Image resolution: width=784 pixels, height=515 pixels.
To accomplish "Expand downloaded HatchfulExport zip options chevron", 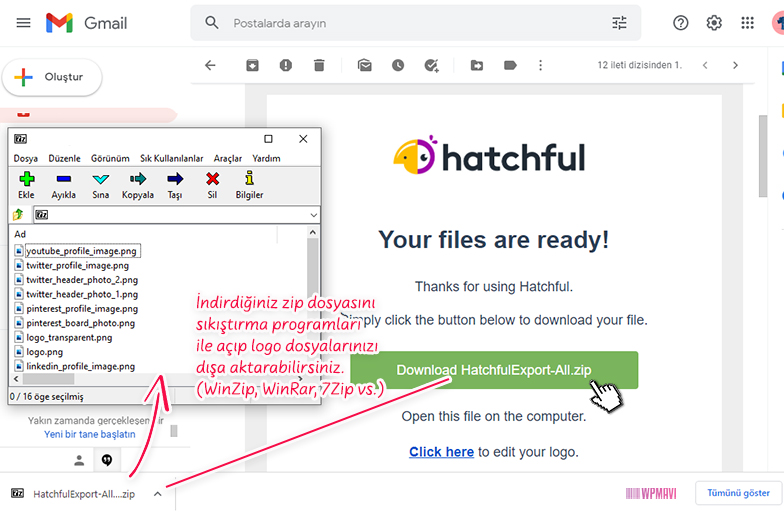I will click(x=158, y=494).
